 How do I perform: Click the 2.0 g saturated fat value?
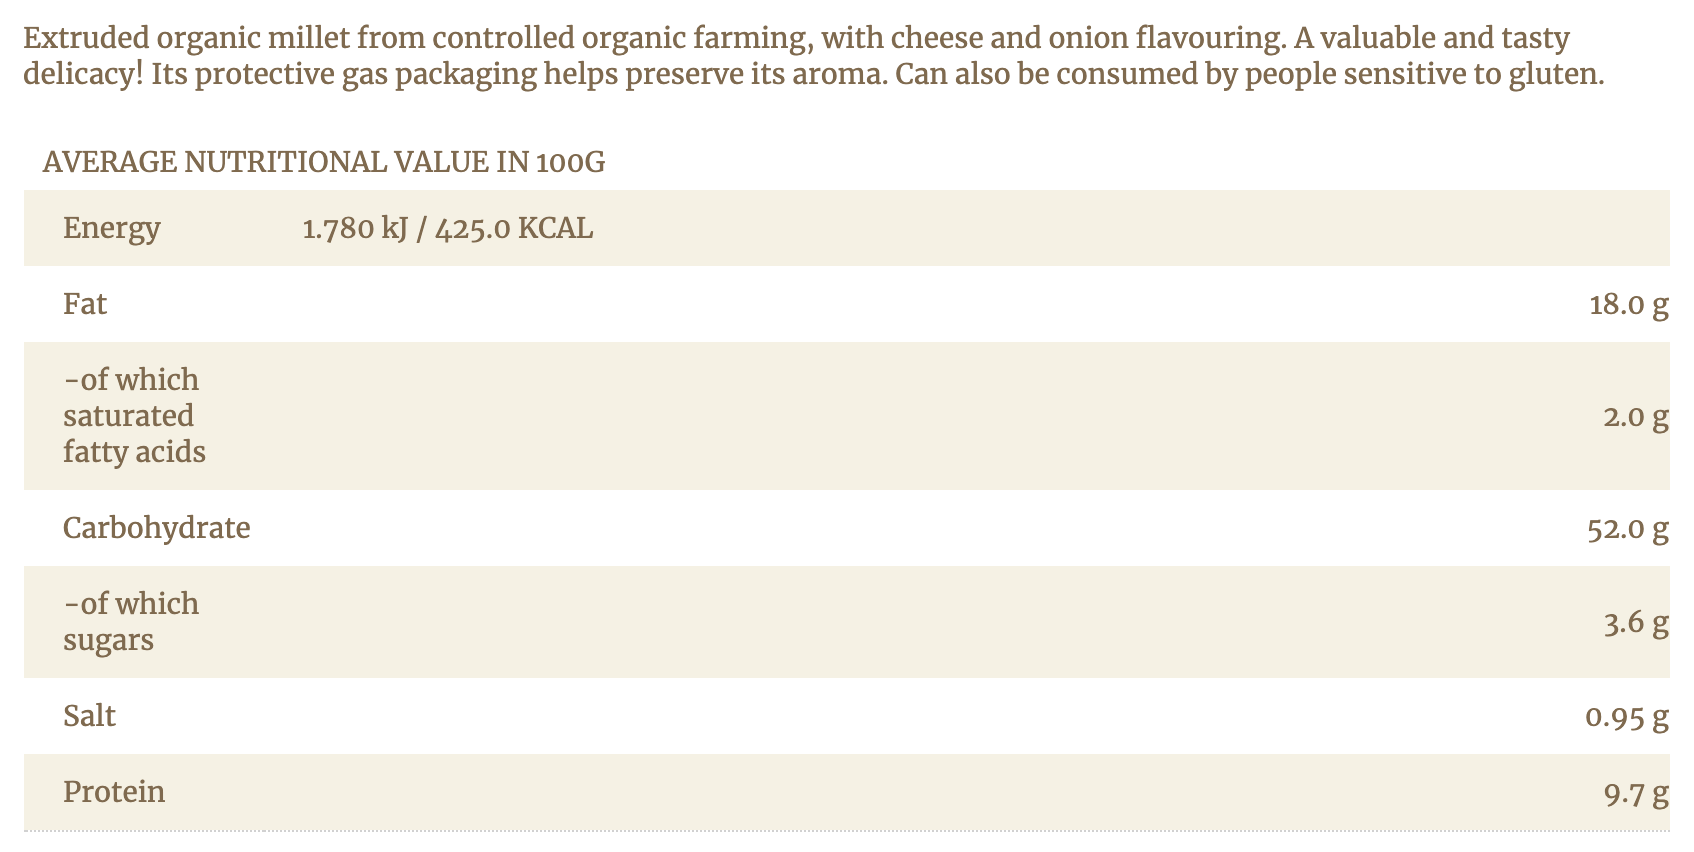(1635, 416)
